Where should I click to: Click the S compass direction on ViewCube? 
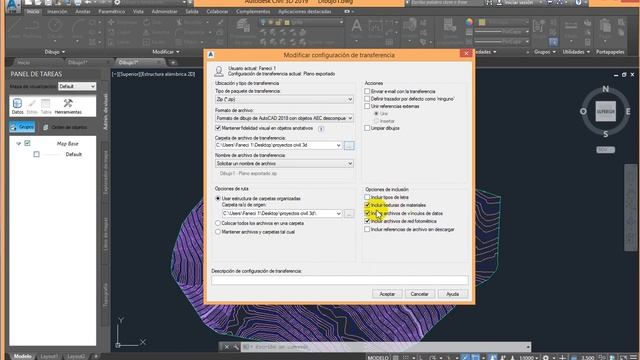coord(605,134)
